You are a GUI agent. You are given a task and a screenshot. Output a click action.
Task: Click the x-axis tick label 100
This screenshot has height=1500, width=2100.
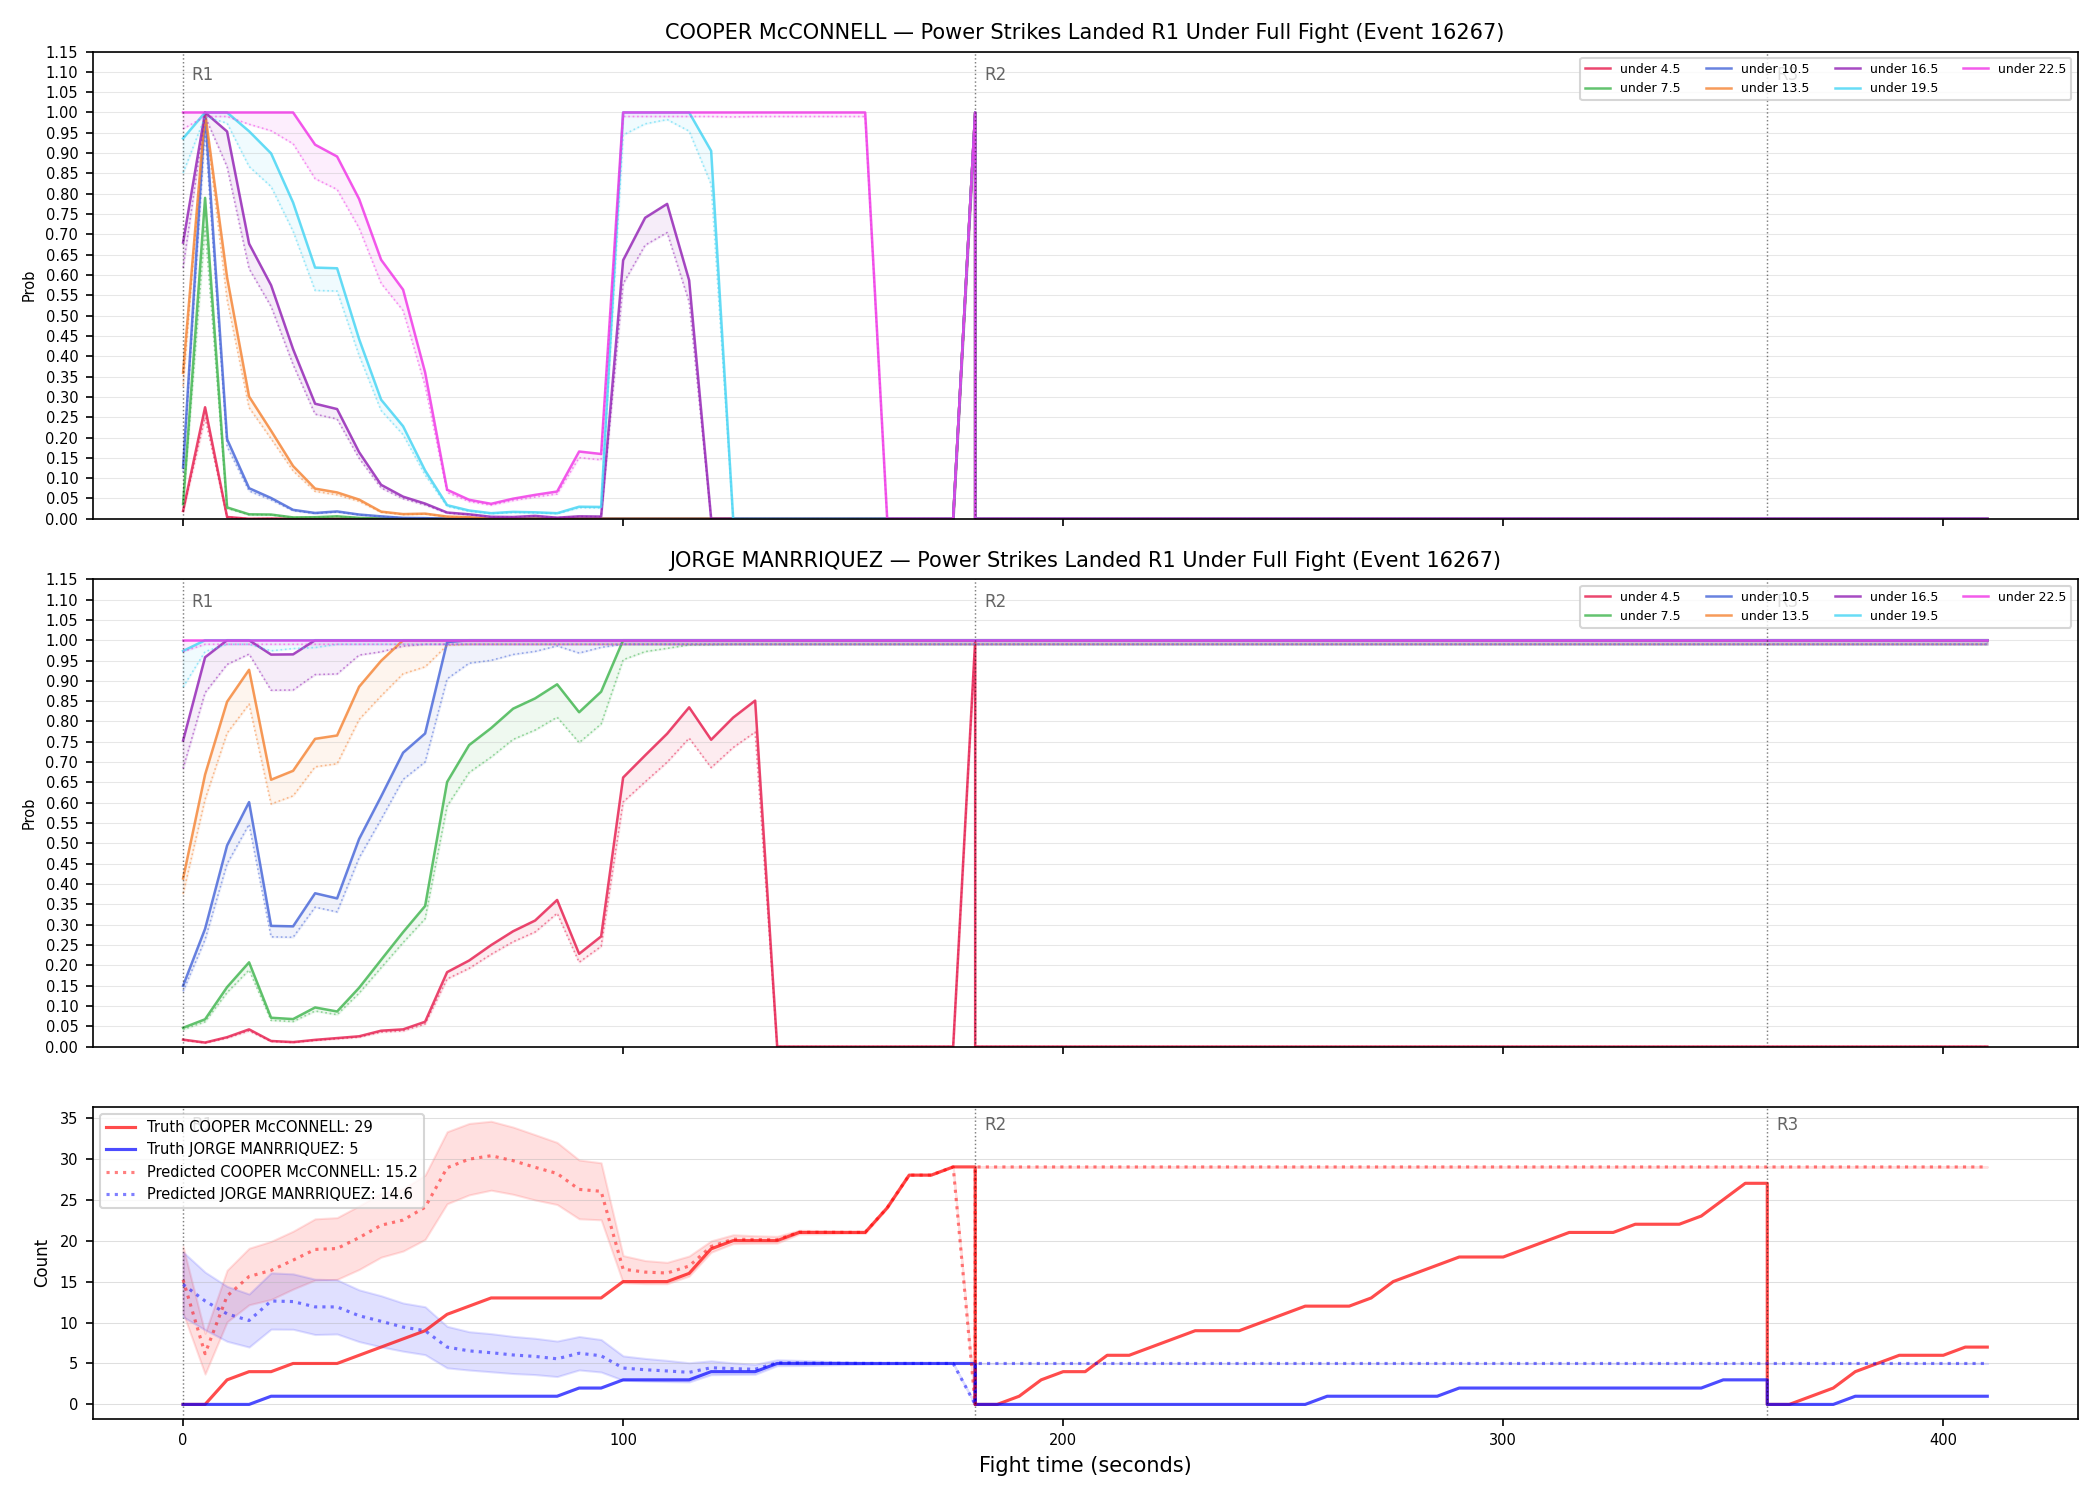coord(623,1440)
